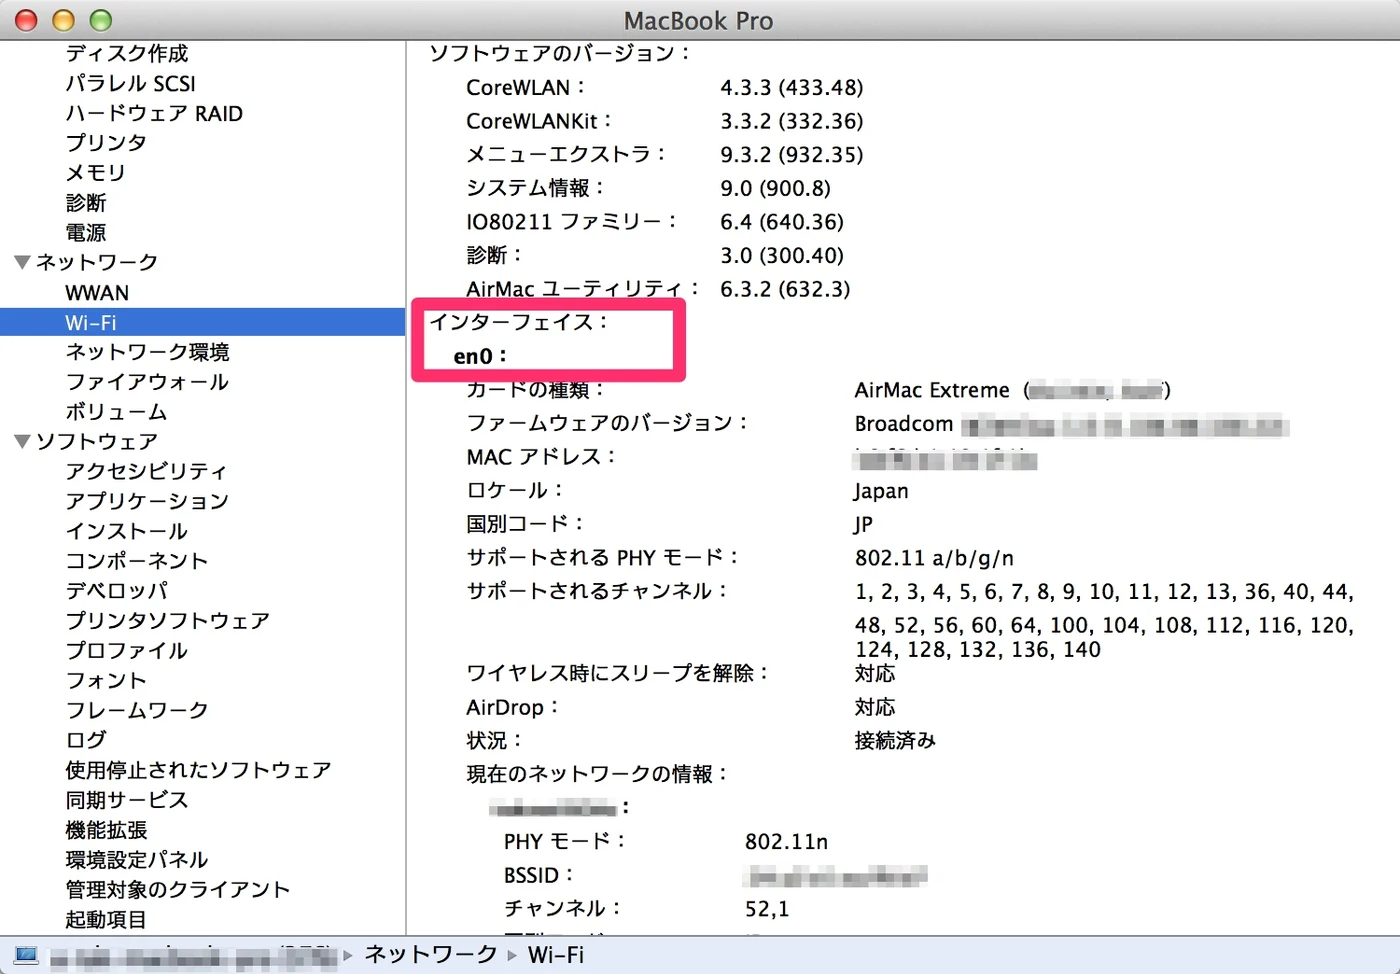The width and height of the screenshot is (1400, 974).
Task: Open the 電源 entry
Action: pos(86,233)
